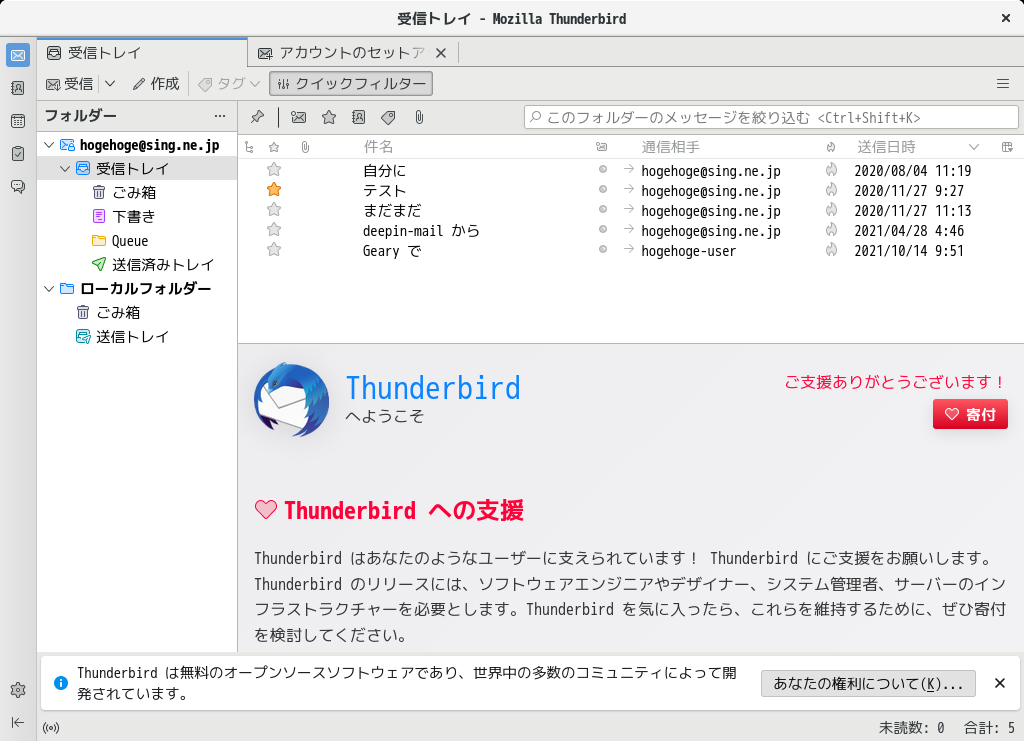1024x741 pixels.
Task: Sort messages by 件名 column header
Action: point(378,148)
